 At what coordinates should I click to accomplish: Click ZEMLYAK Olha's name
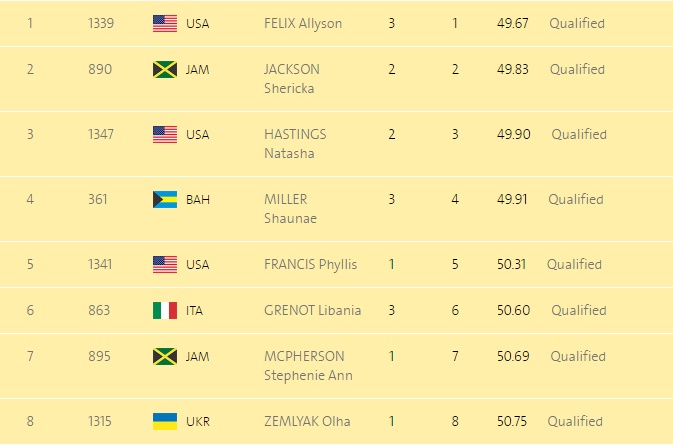307,421
